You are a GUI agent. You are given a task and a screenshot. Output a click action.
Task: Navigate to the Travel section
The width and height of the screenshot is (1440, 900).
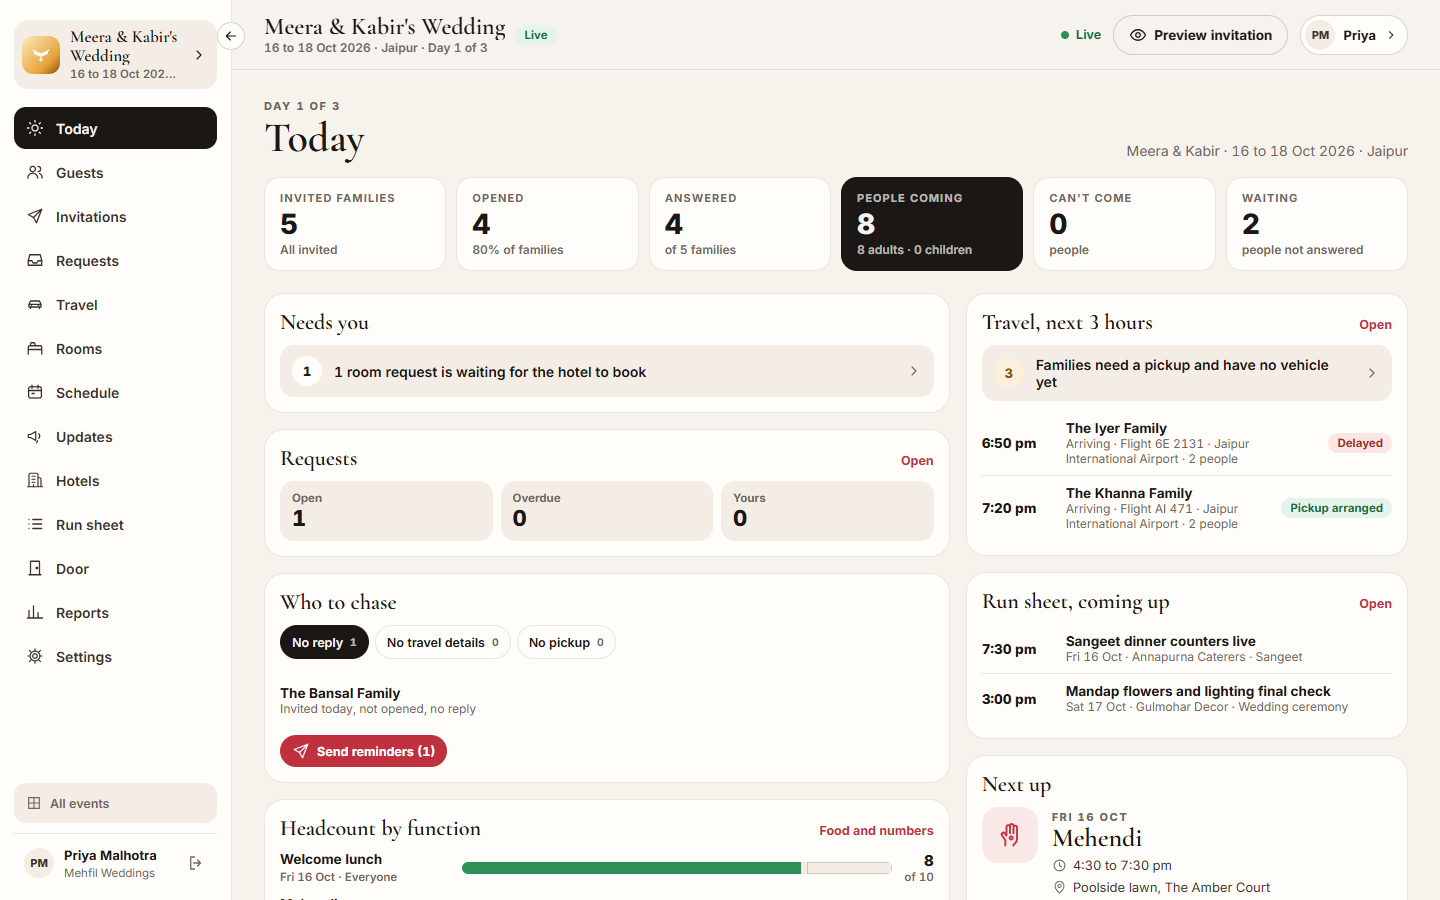[x=115, y=304]
